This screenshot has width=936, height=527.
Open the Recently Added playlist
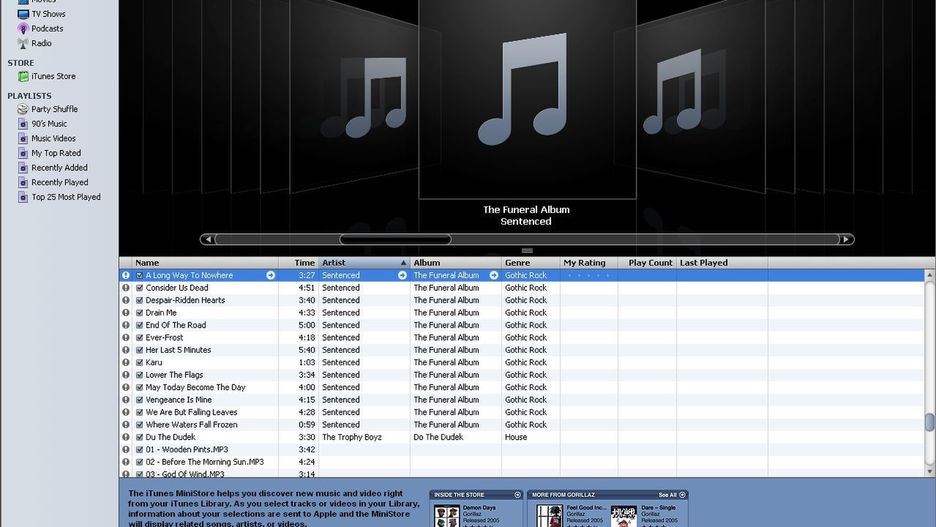tap(53, 168)
